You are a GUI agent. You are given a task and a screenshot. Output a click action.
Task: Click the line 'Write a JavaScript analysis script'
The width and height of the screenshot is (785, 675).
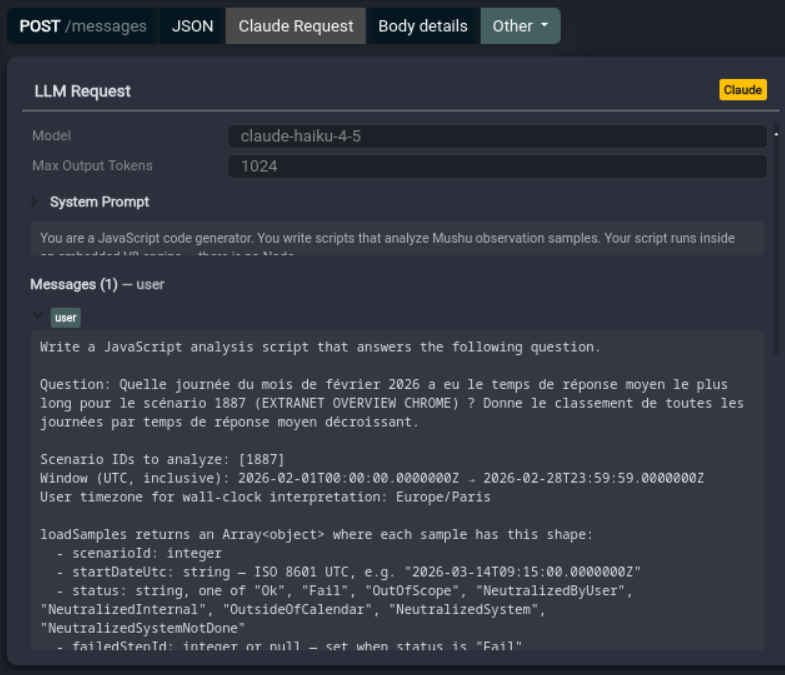(x=320, y=347)
